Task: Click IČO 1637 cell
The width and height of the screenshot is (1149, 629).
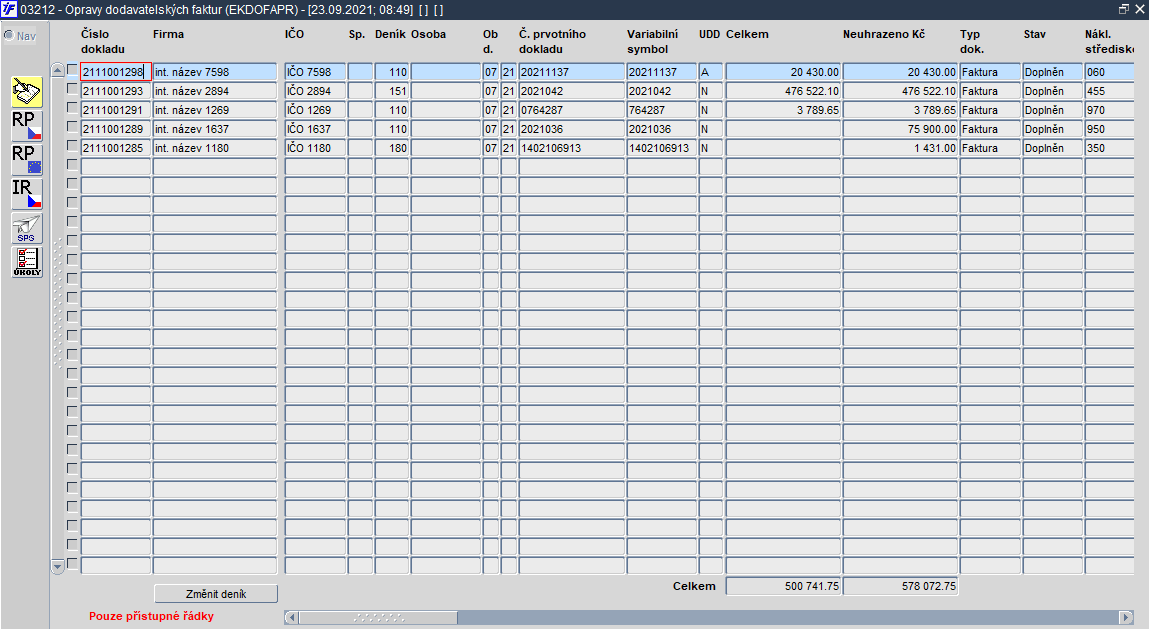Action: pos(315,129)
